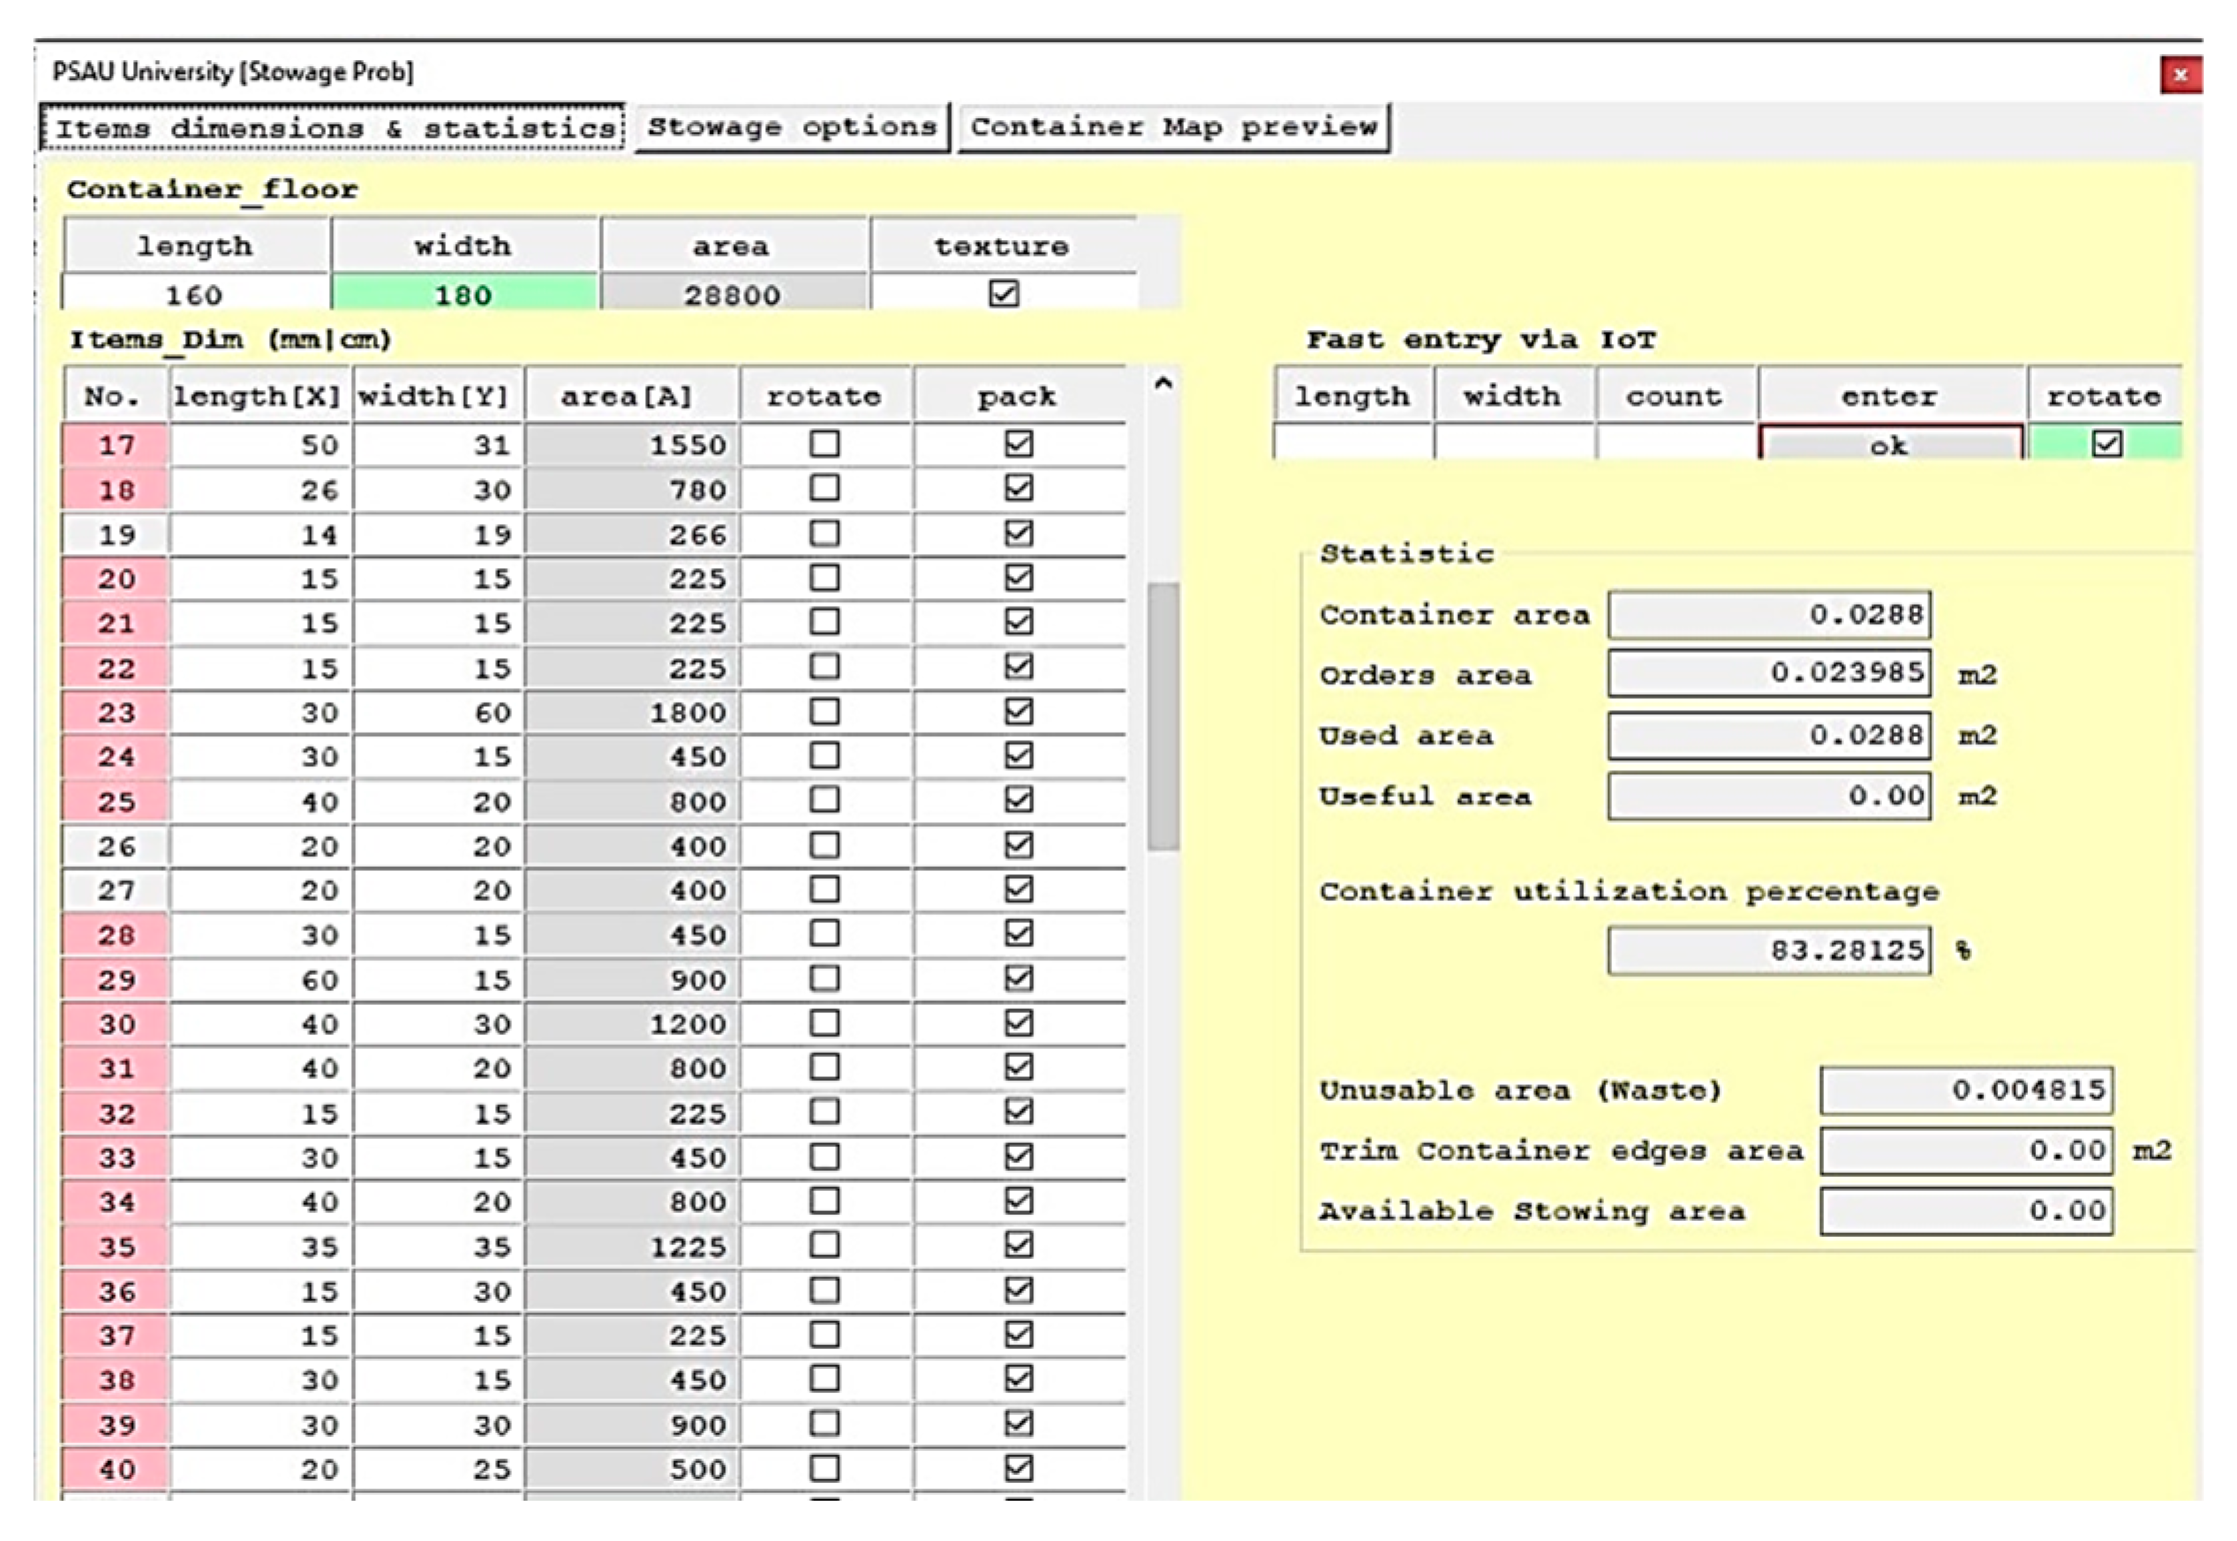Toggle Fast entry rotate checkbox
Image resolution: width=2237 pixels, height=1541 pixels.
[x=2106, y=443]
